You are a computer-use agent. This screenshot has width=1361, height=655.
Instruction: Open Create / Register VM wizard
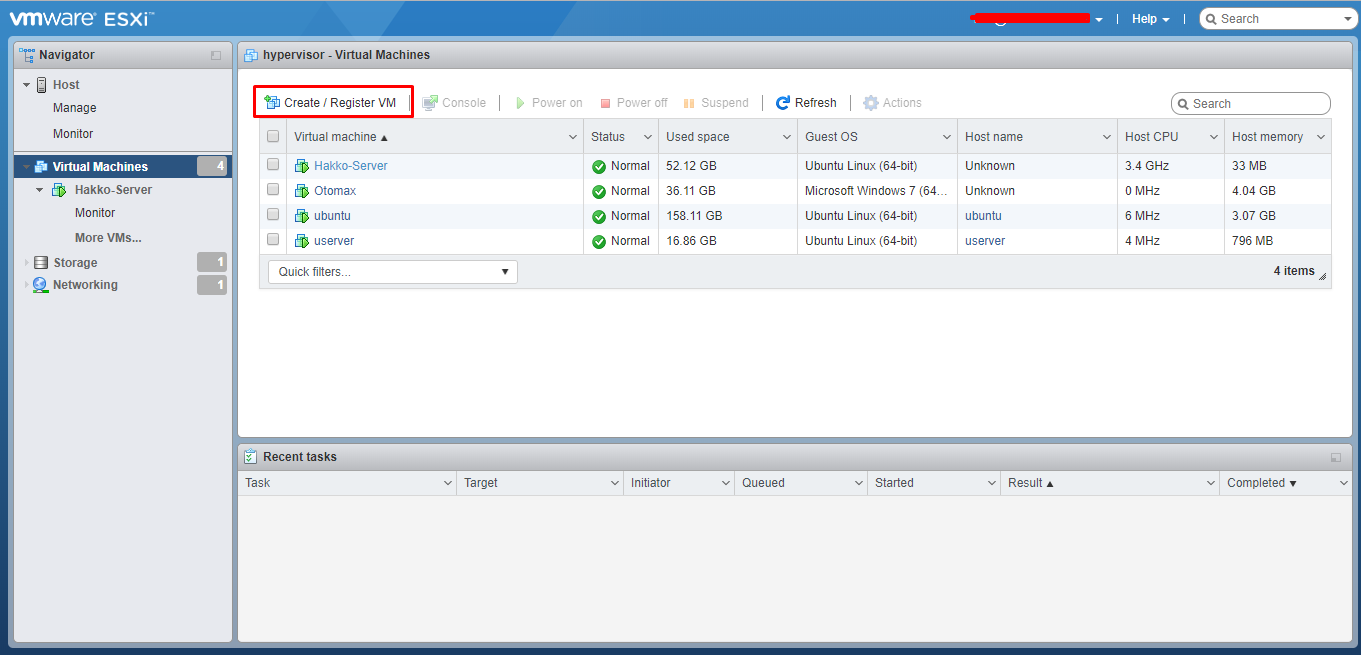pos(333,102)
